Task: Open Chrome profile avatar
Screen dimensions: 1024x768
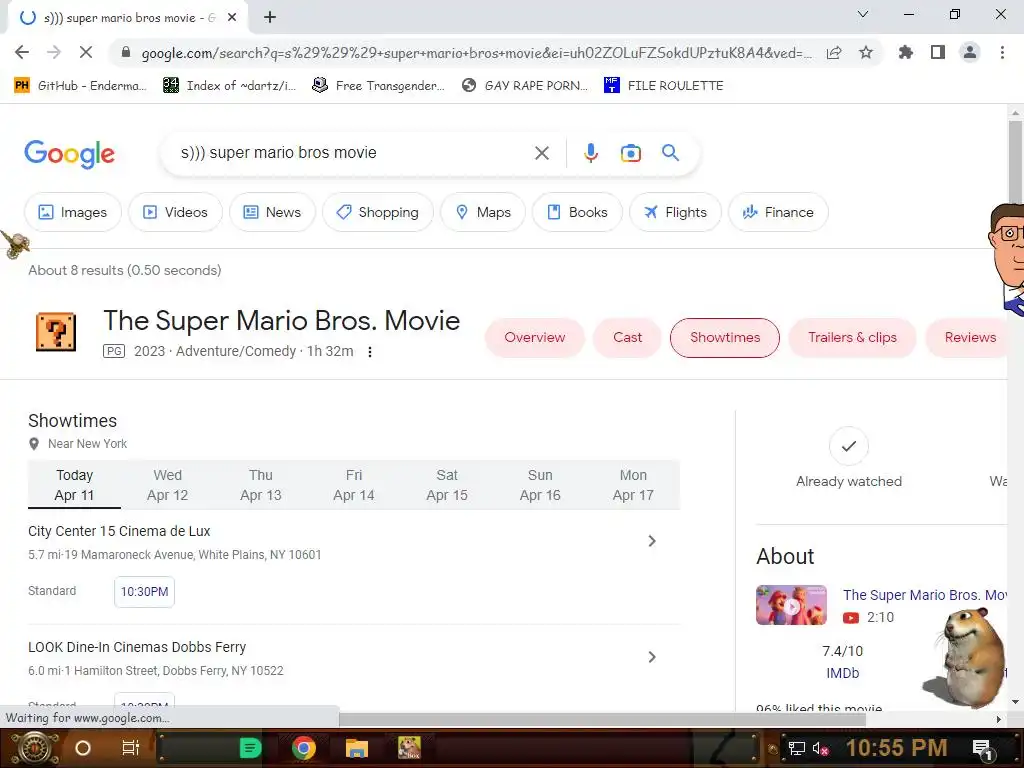Action: click(x=970, y=52)
